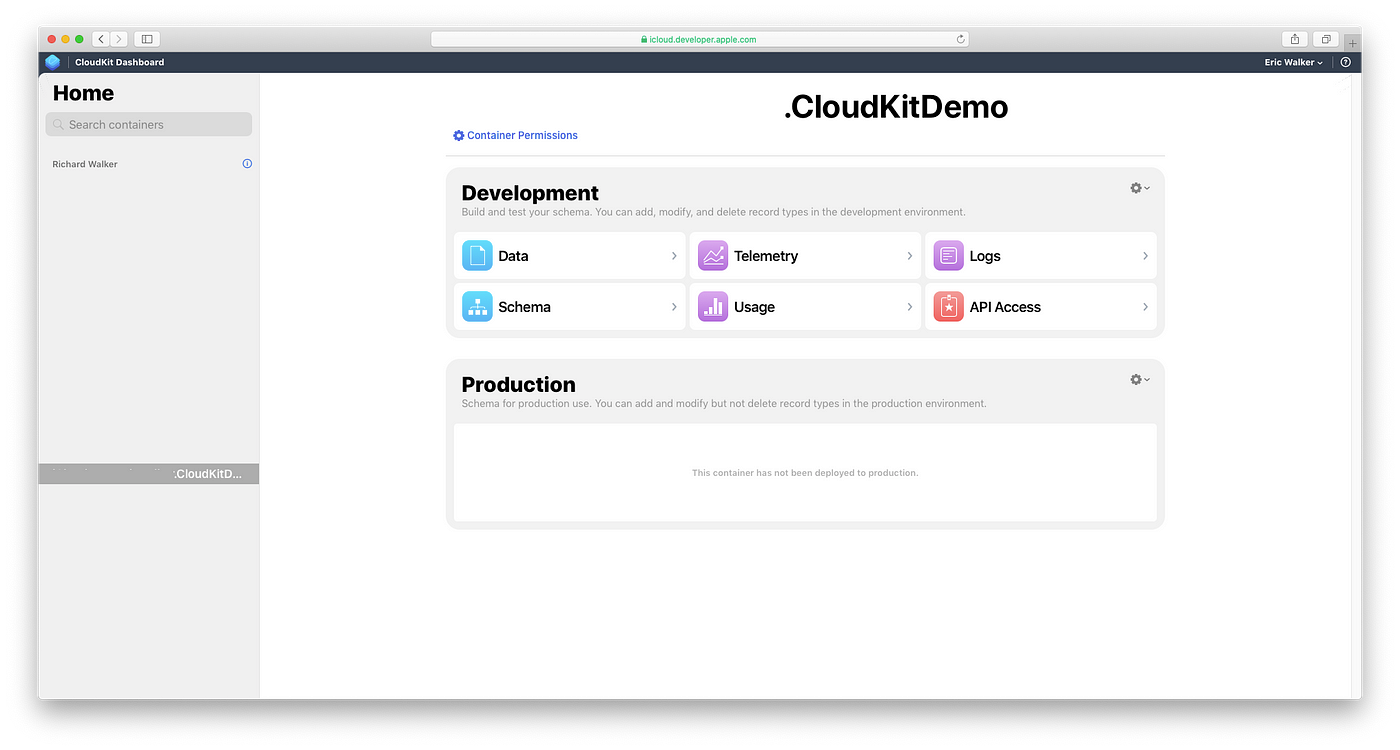Click the CloudKit Dashboard title

(x=120, y=62)
